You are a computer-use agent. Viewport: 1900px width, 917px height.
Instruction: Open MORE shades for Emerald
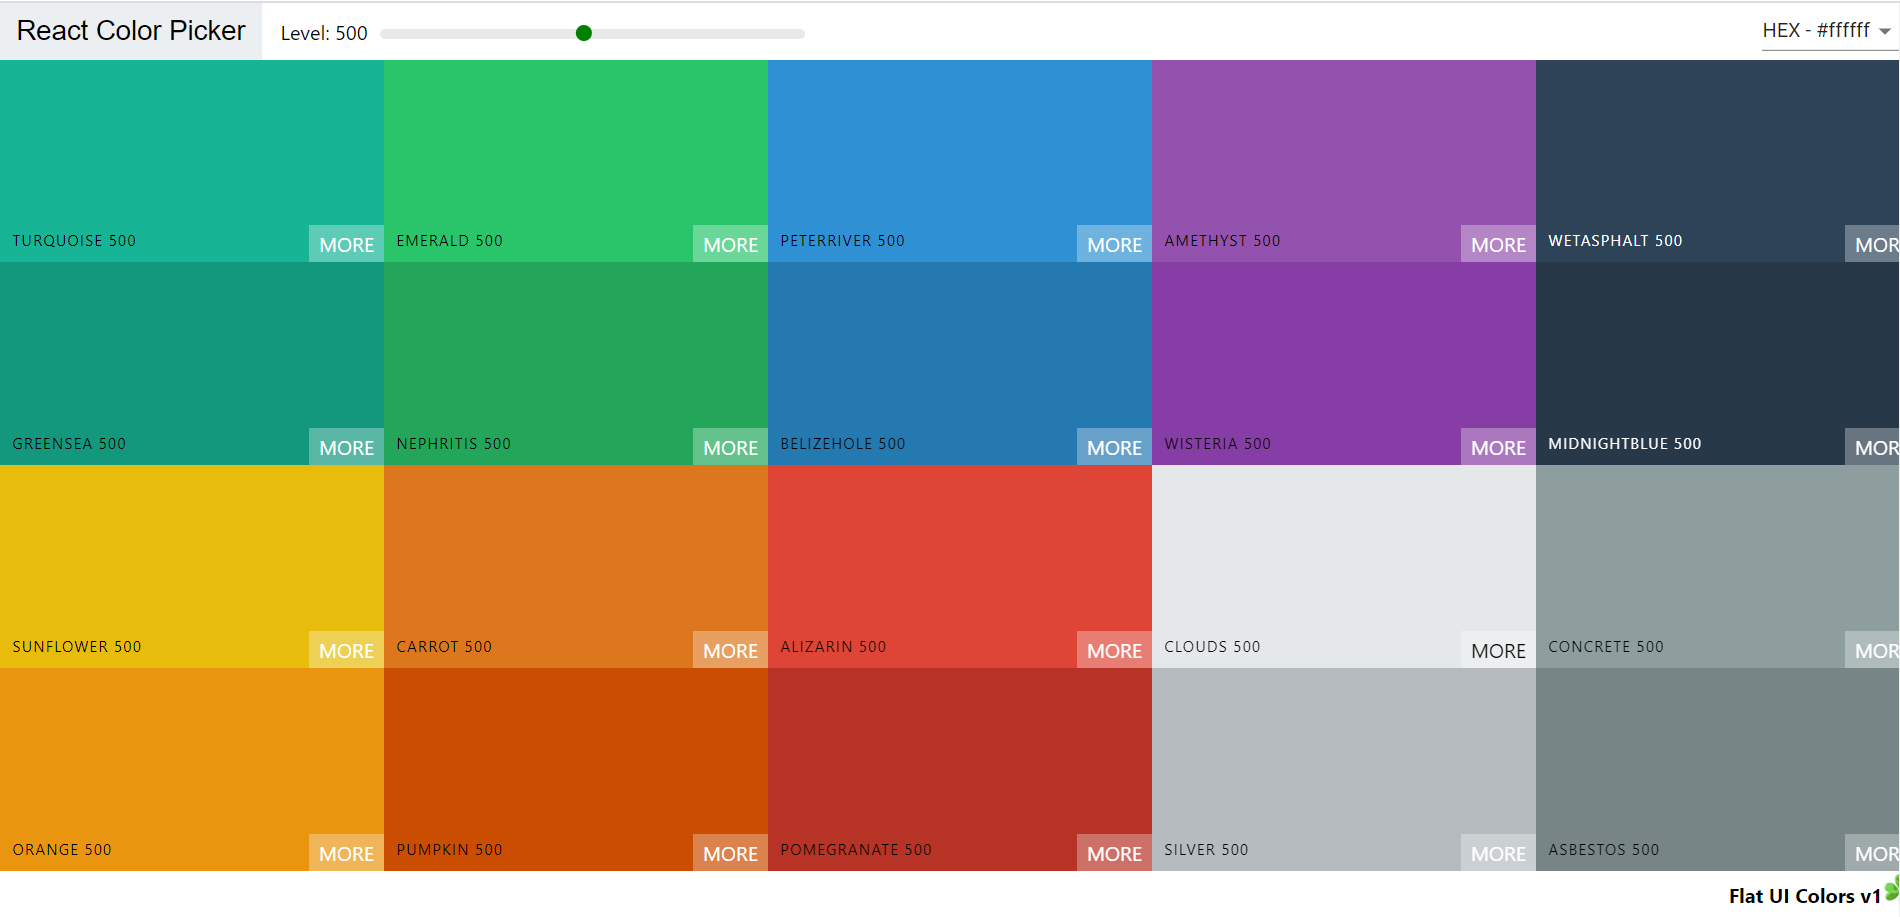pos(730,244)
